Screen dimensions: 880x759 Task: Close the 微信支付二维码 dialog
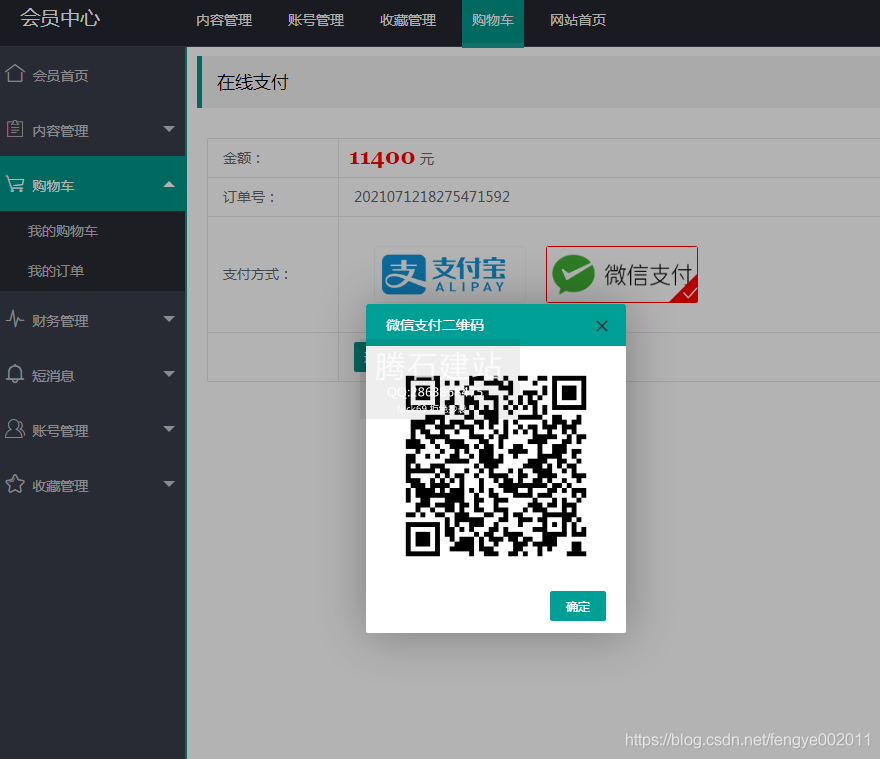click(x=602, y=326)
